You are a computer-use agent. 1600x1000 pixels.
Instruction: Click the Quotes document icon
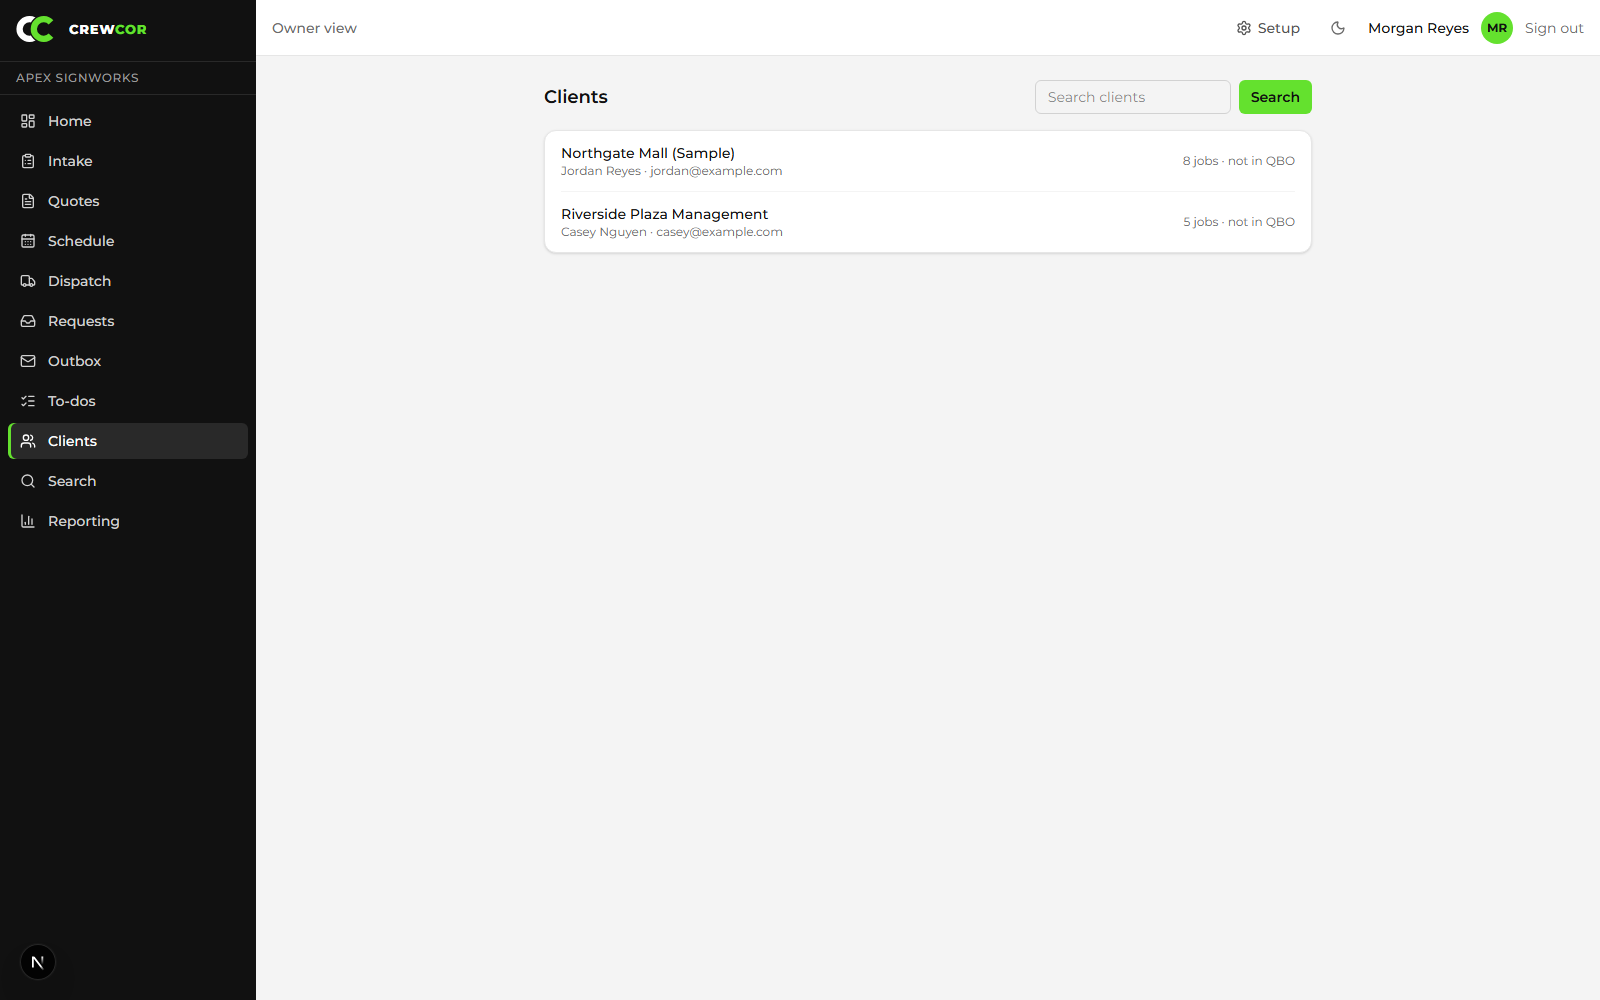pyautogui.click(x=28, y=201)
